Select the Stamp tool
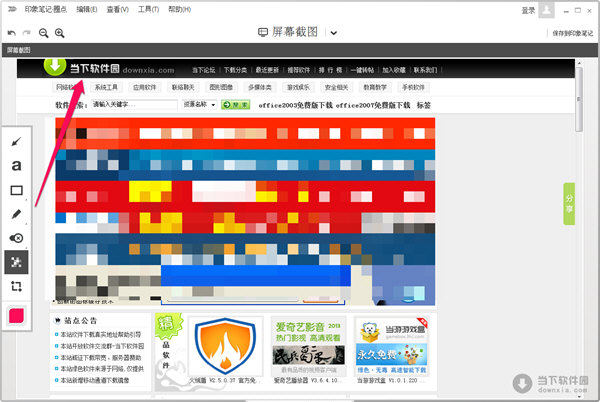This screenshot has height=402, width=600. click(17, 238)
